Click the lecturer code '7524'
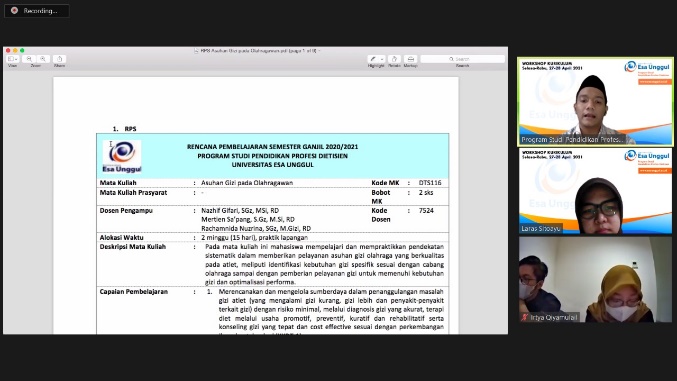Viewport: 677px width, 381px height. coord(426,211)
